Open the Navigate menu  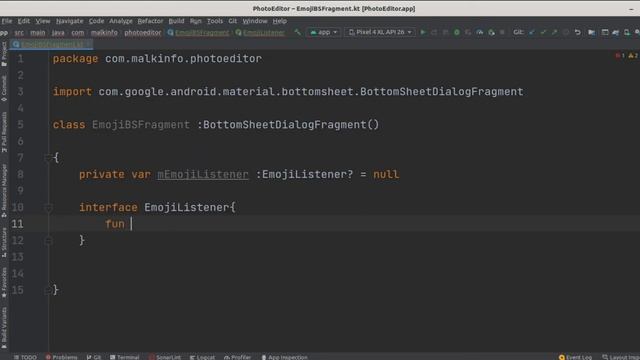click(69, 21)
